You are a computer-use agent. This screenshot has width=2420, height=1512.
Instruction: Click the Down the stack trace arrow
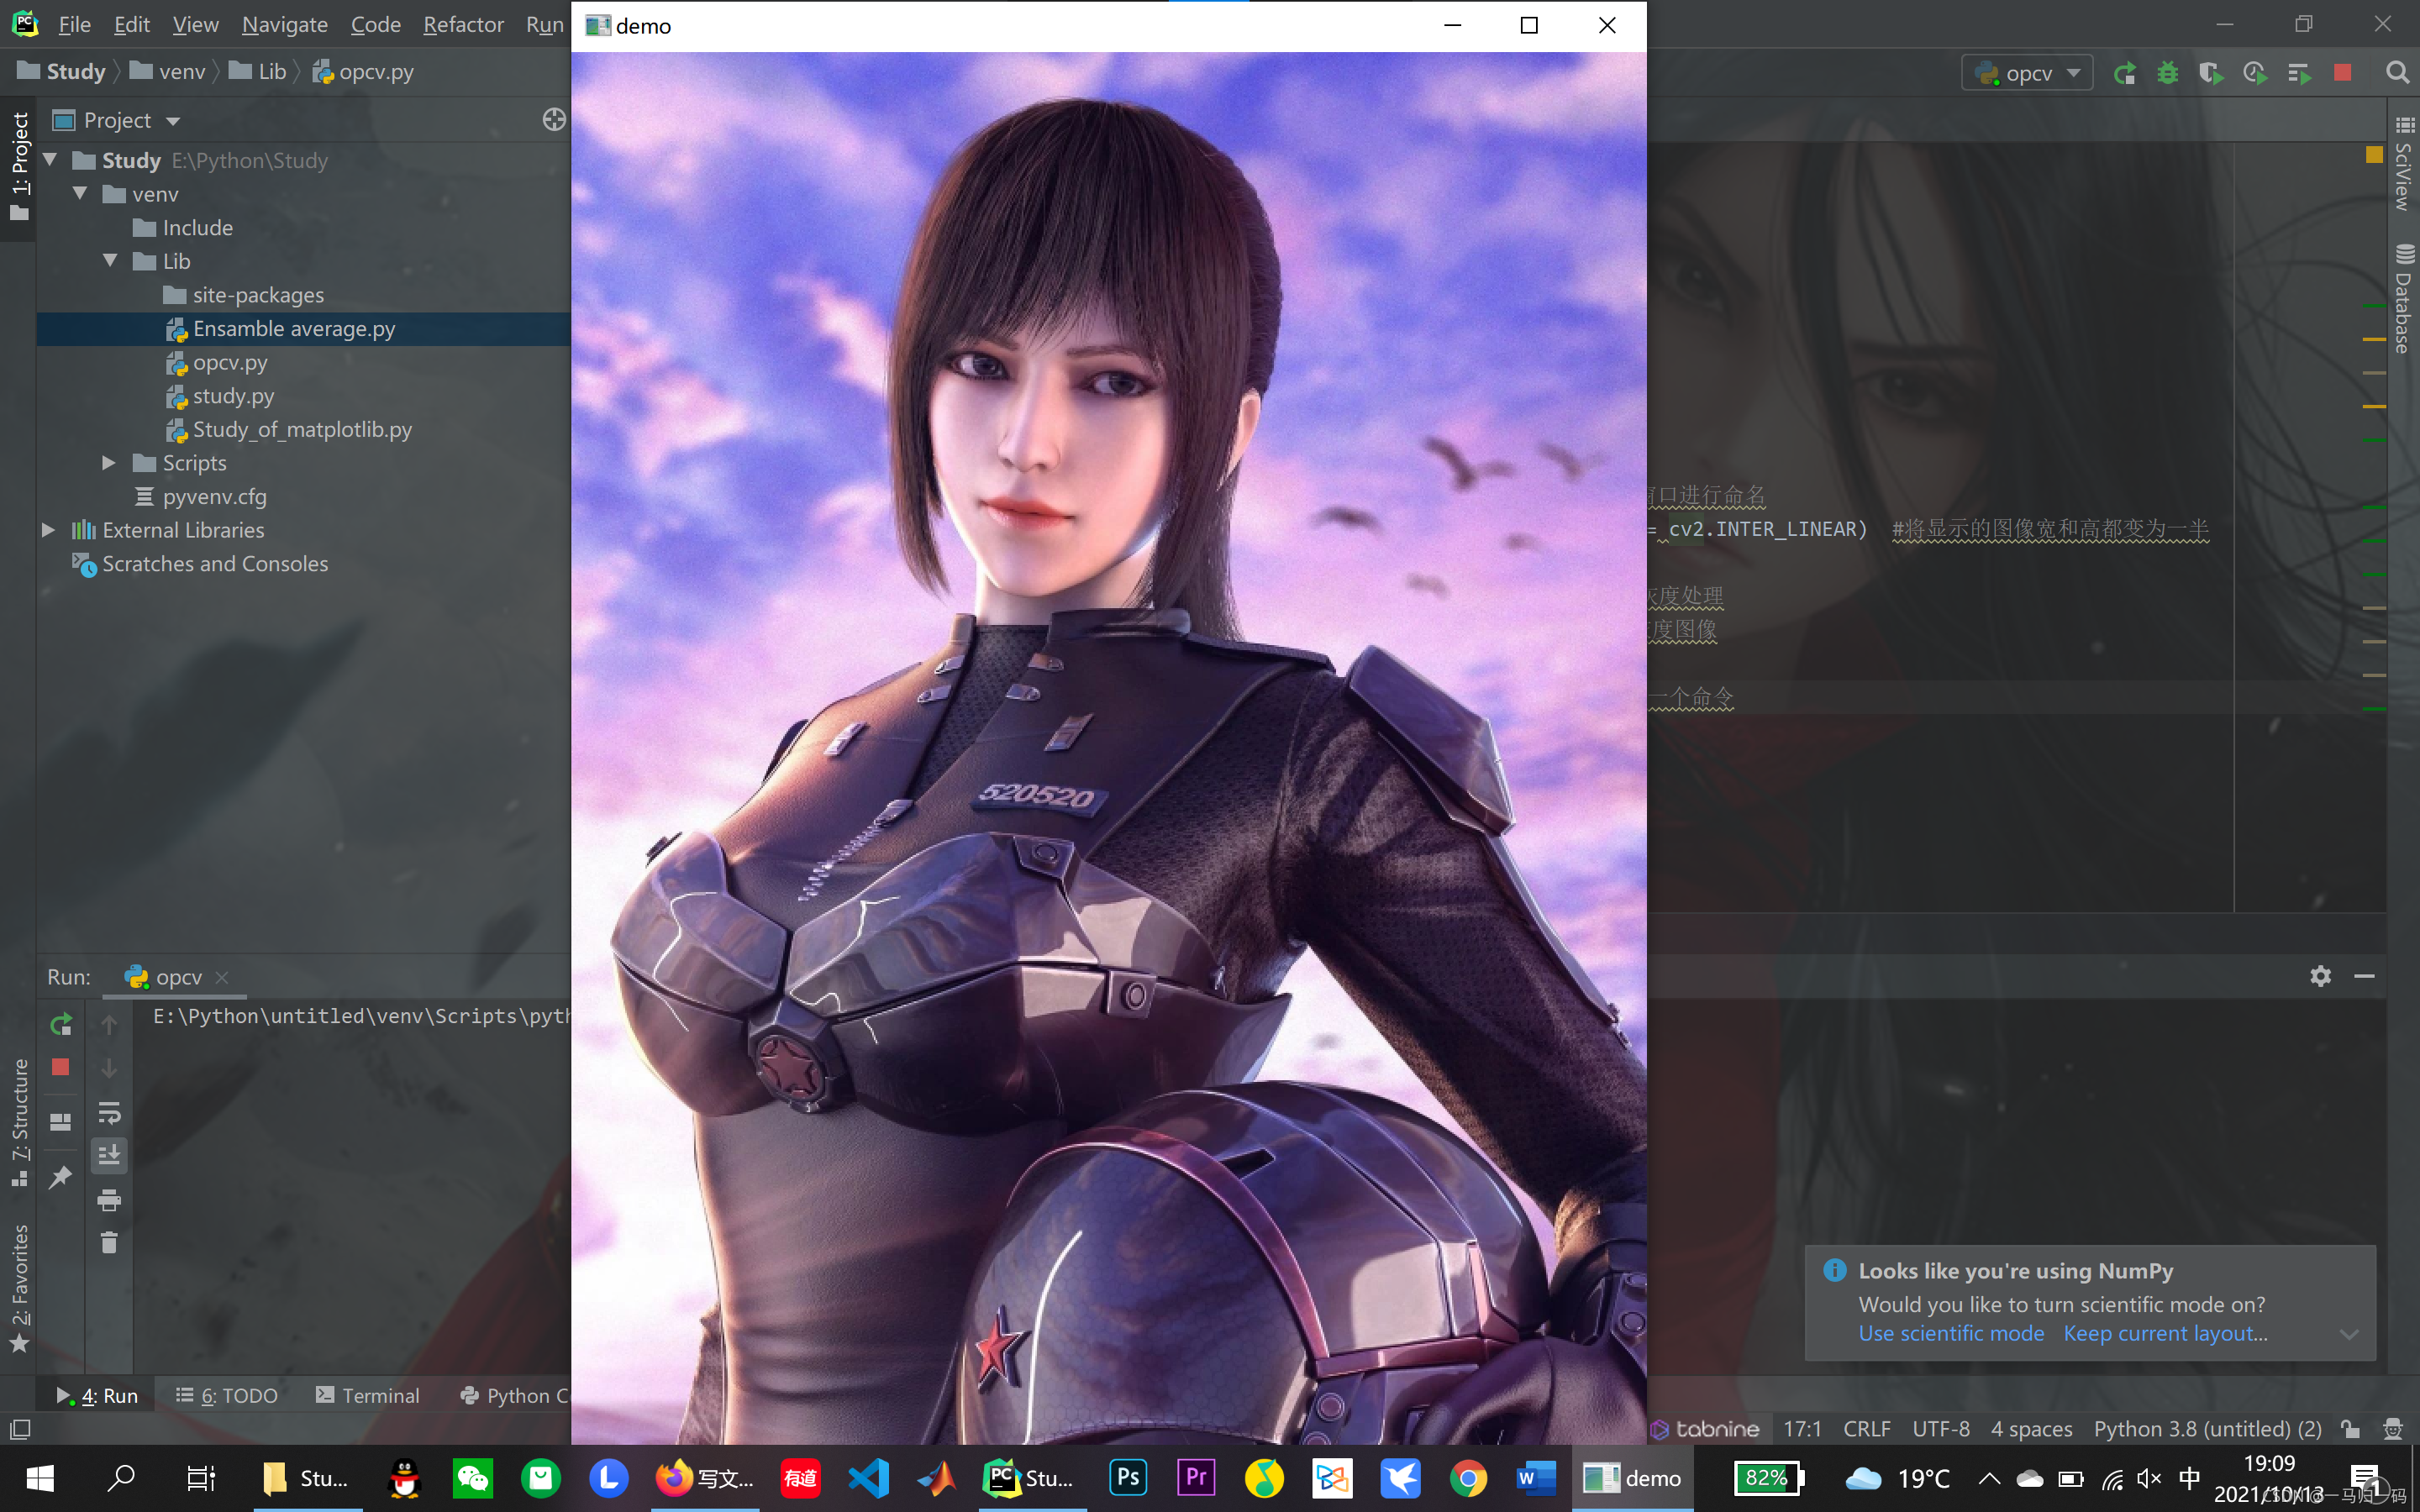(109, 1068)
